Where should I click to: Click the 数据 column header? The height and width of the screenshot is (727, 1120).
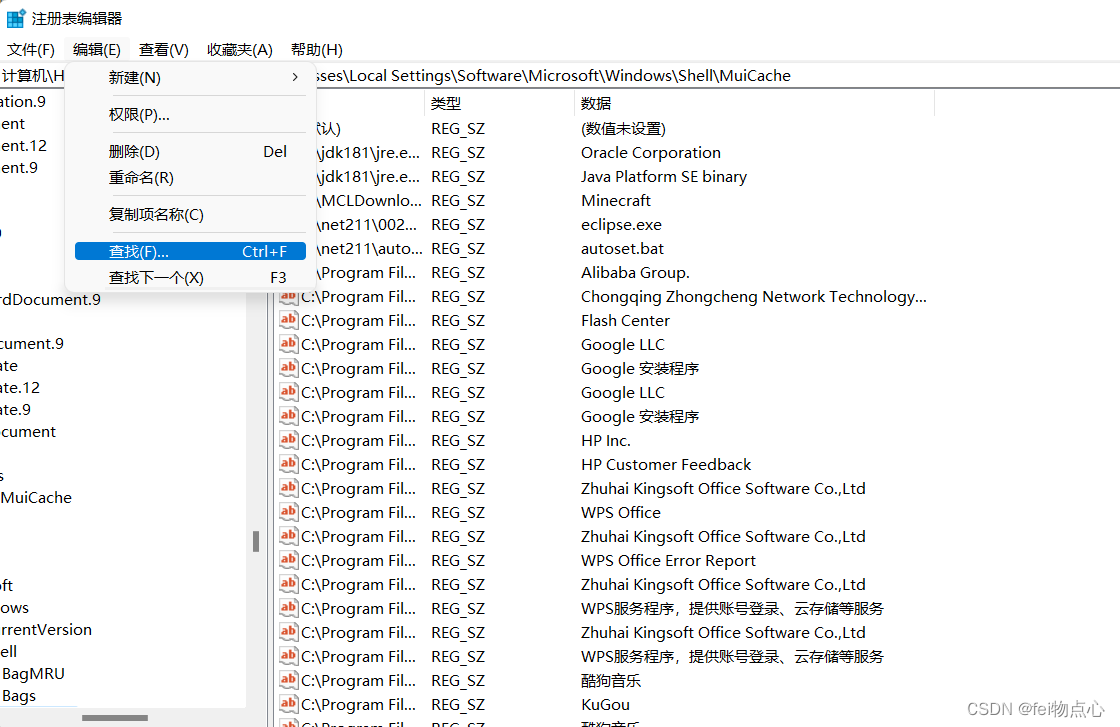pyautogui.click(x=754, y=104)
